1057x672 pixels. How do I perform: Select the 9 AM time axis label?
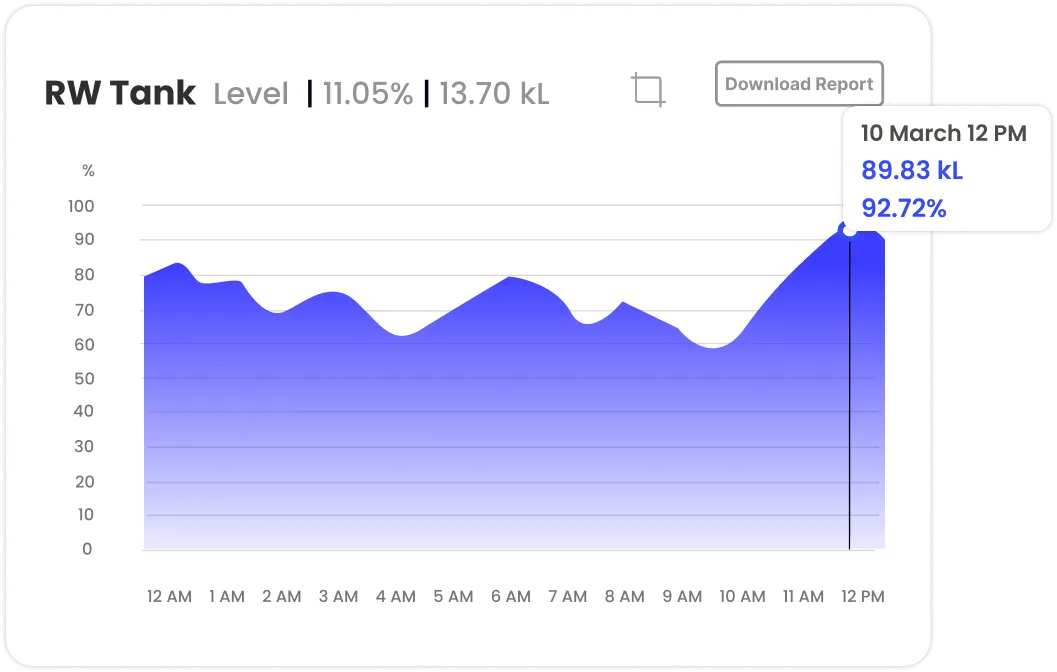(682, 596)
